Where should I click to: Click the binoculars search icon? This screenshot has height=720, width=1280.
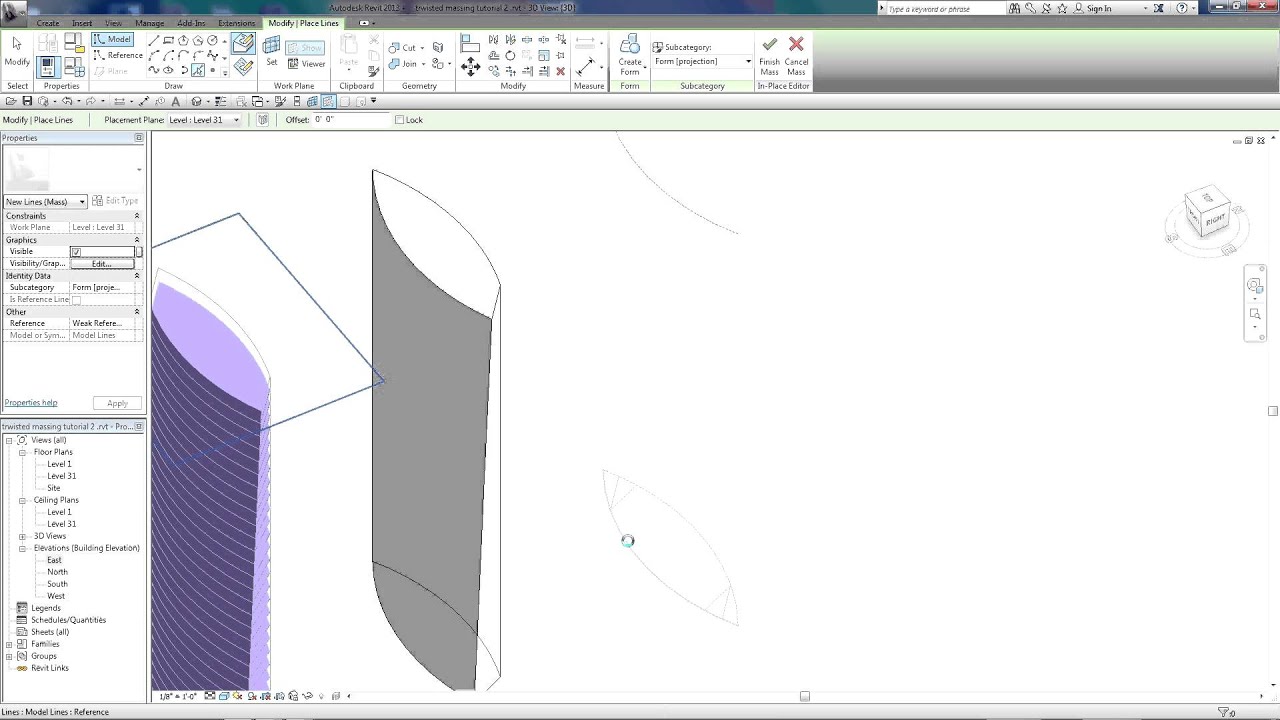point(1014,8)
